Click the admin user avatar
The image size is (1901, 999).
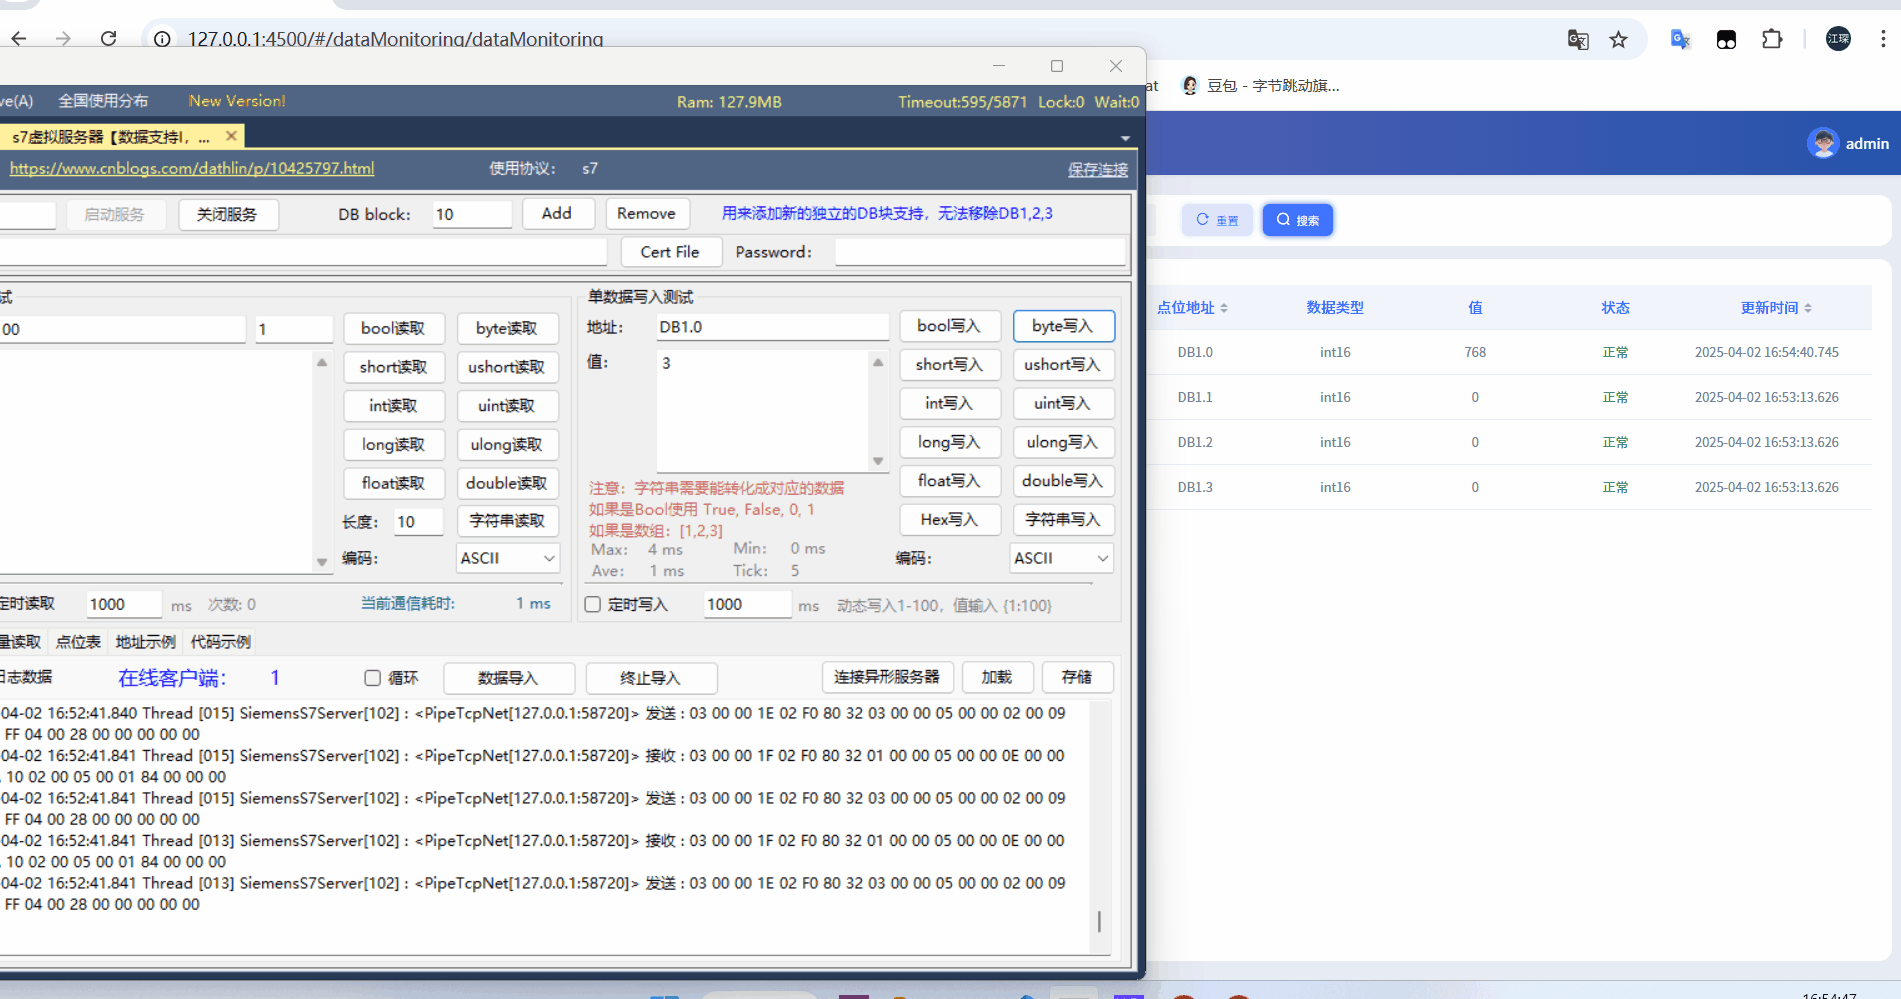pyautogui.click(x=1823, y=143)
